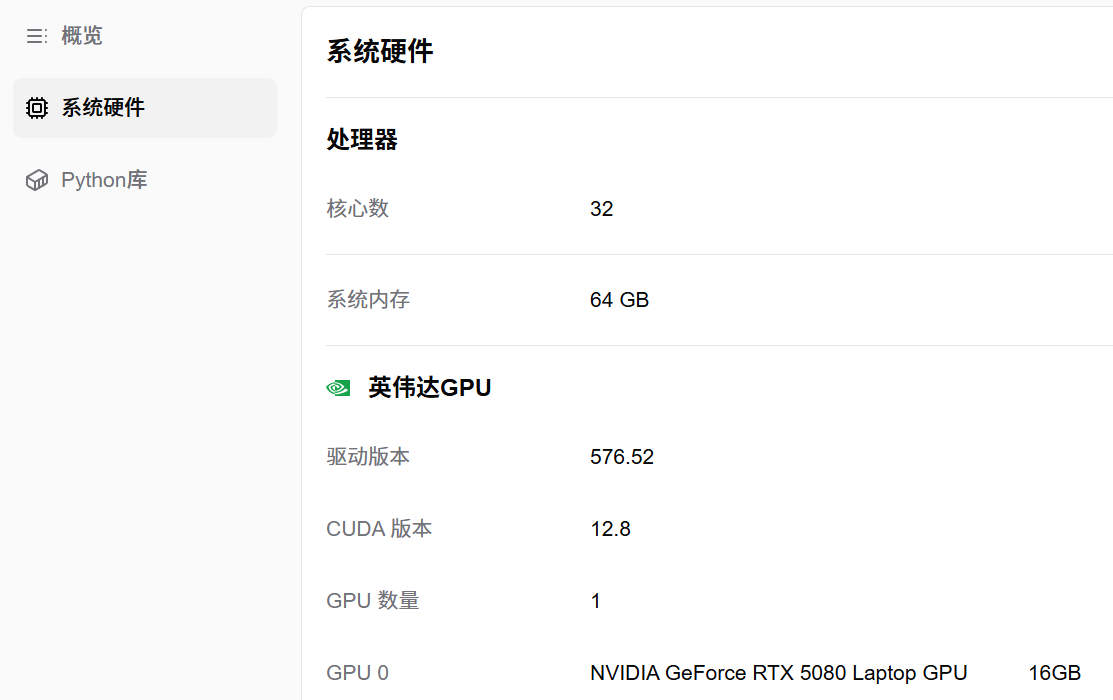Switch to the Python库 page
Screen dimensions: 1113x700
pos(104,180)
